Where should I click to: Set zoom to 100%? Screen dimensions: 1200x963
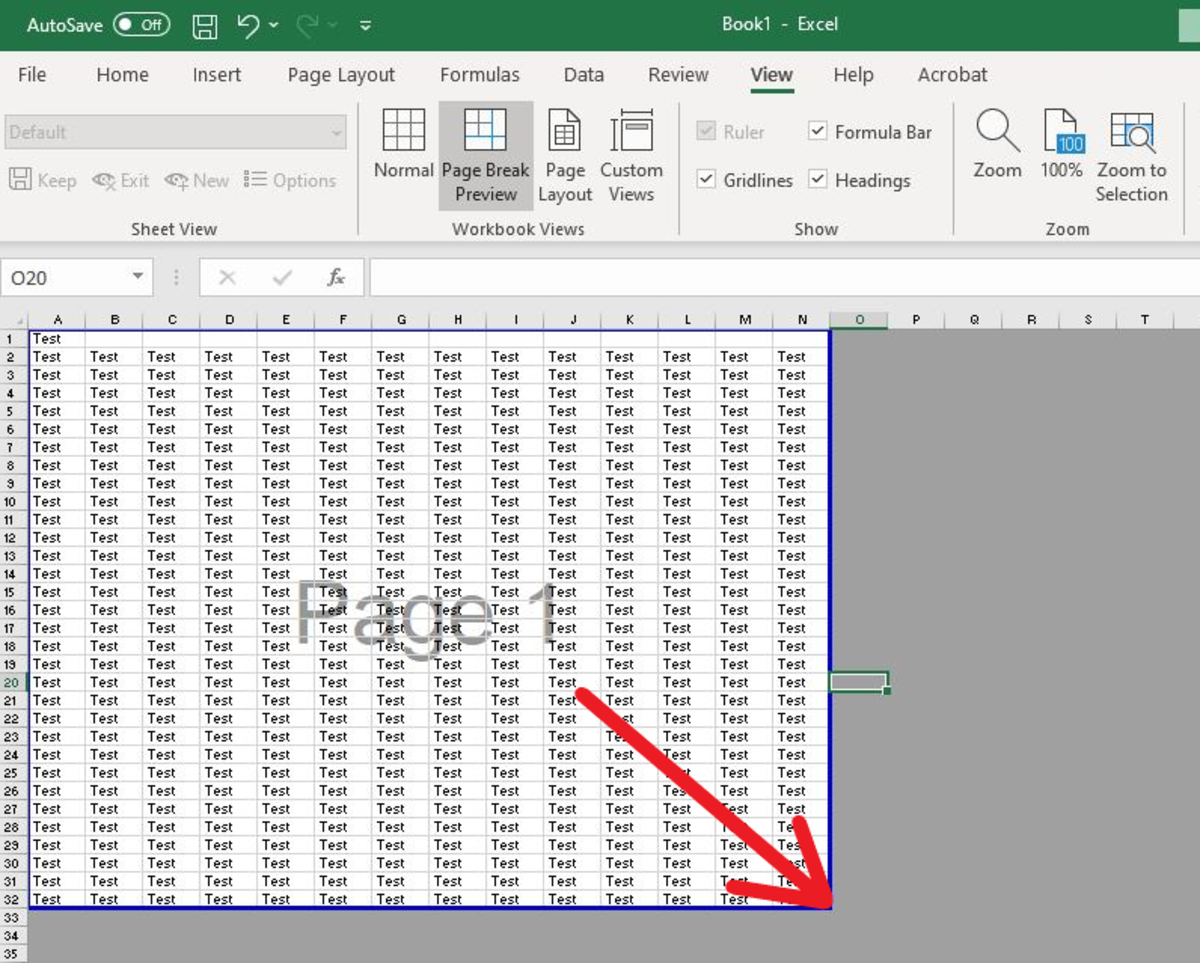tap(1061, 145)
